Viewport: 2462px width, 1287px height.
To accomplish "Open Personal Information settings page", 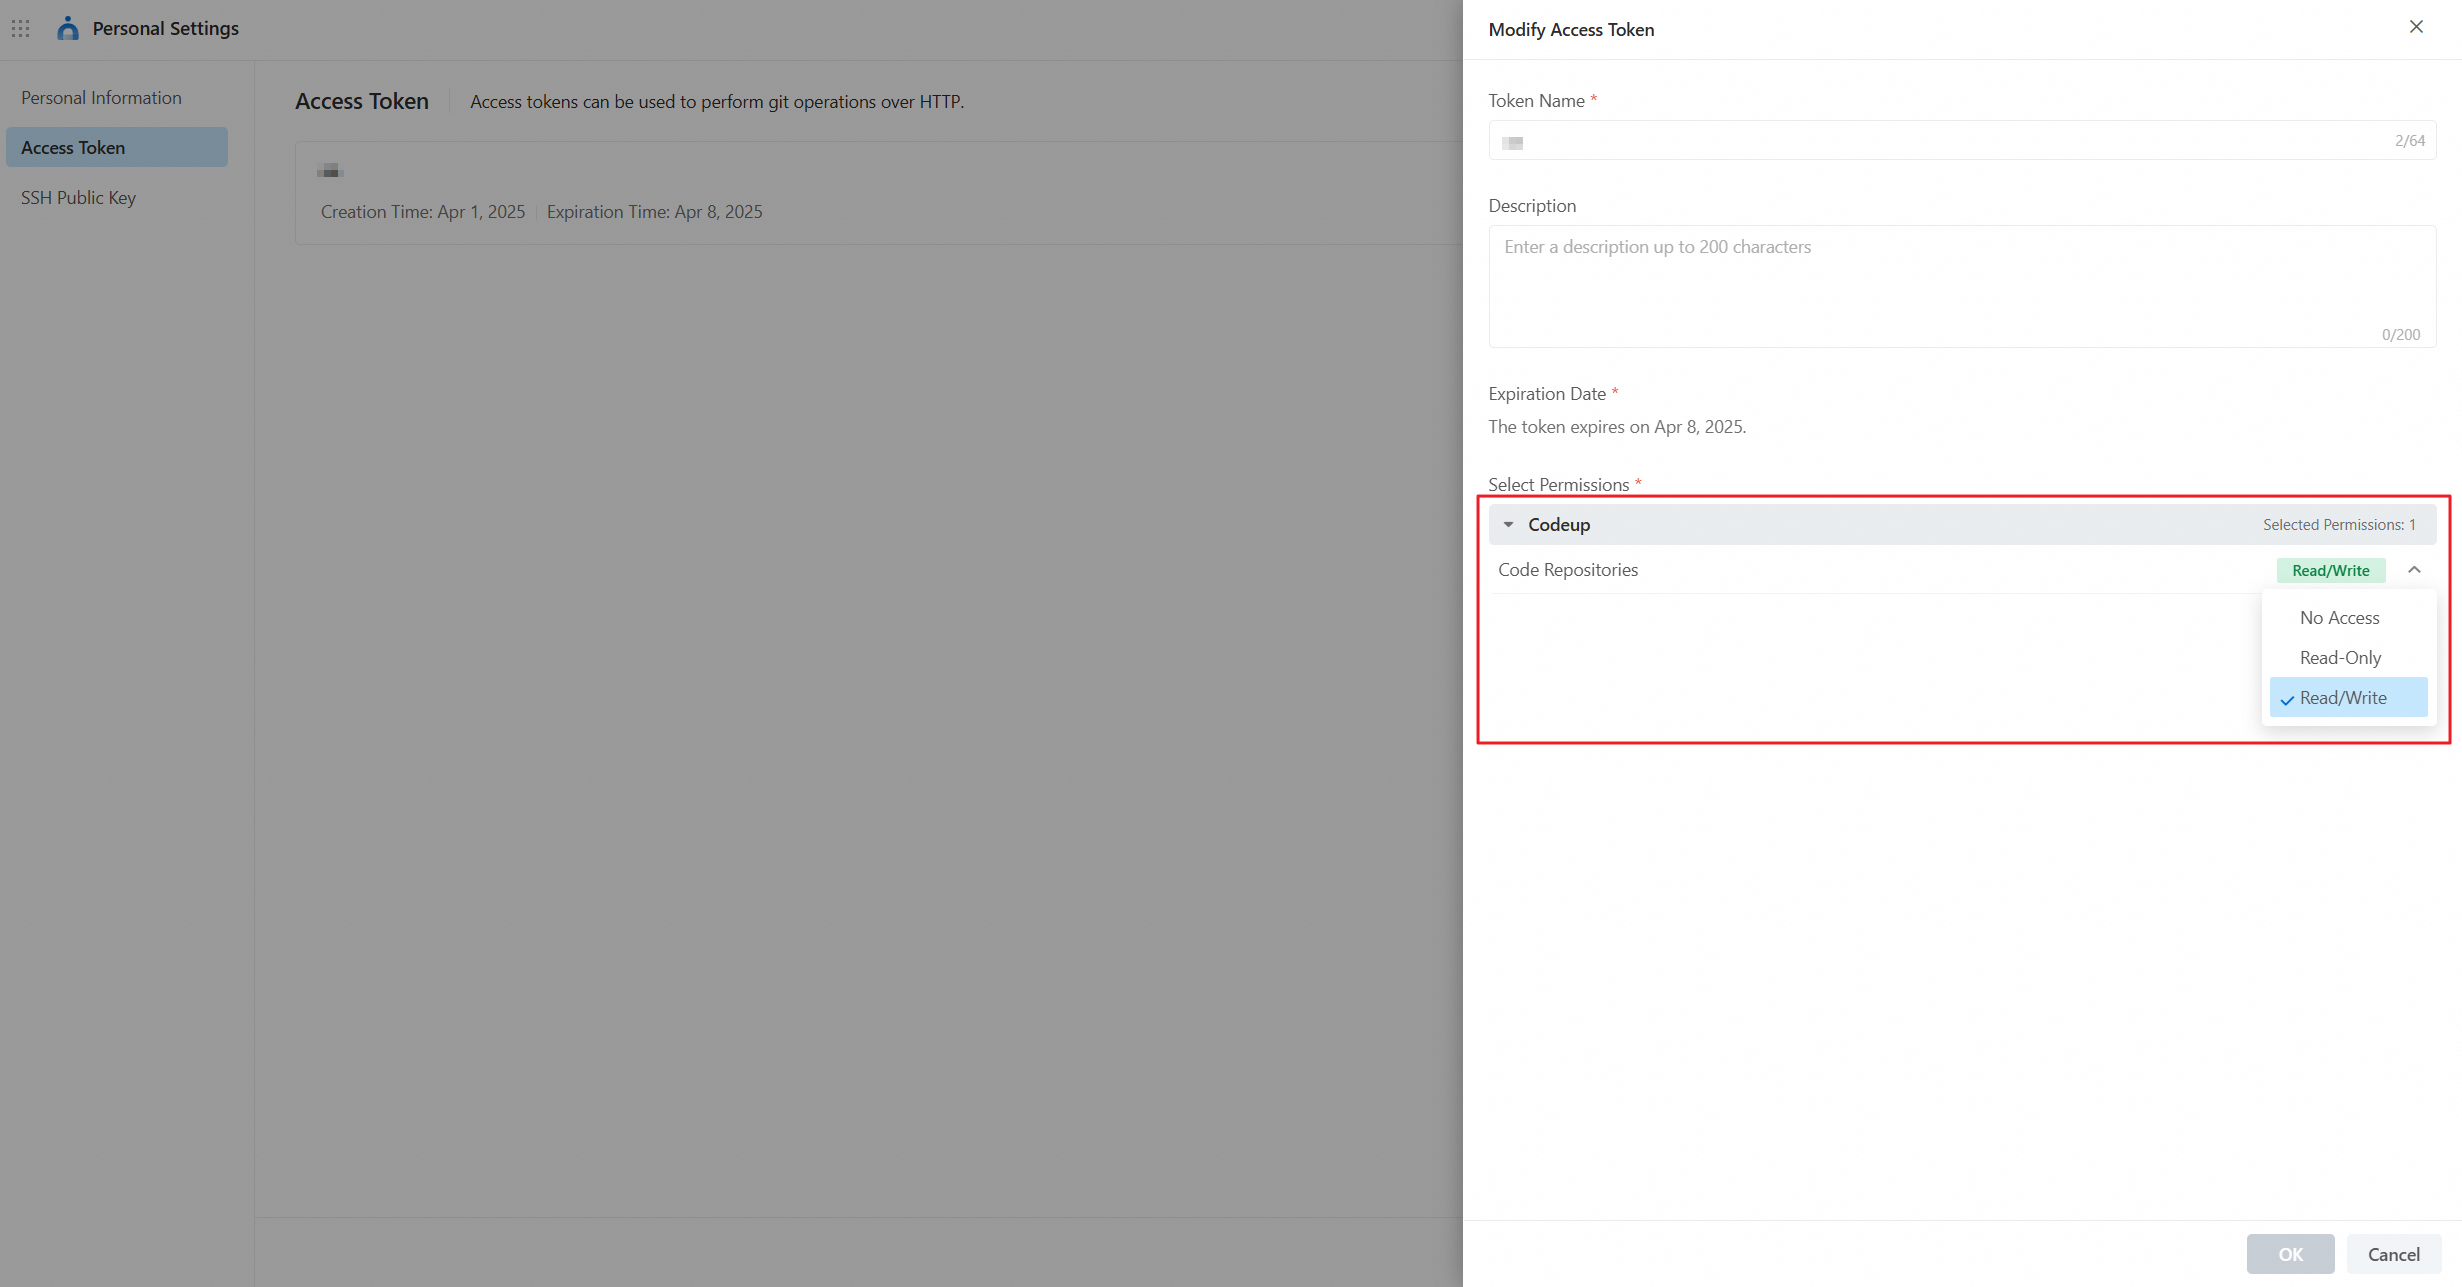I will 101,98.
